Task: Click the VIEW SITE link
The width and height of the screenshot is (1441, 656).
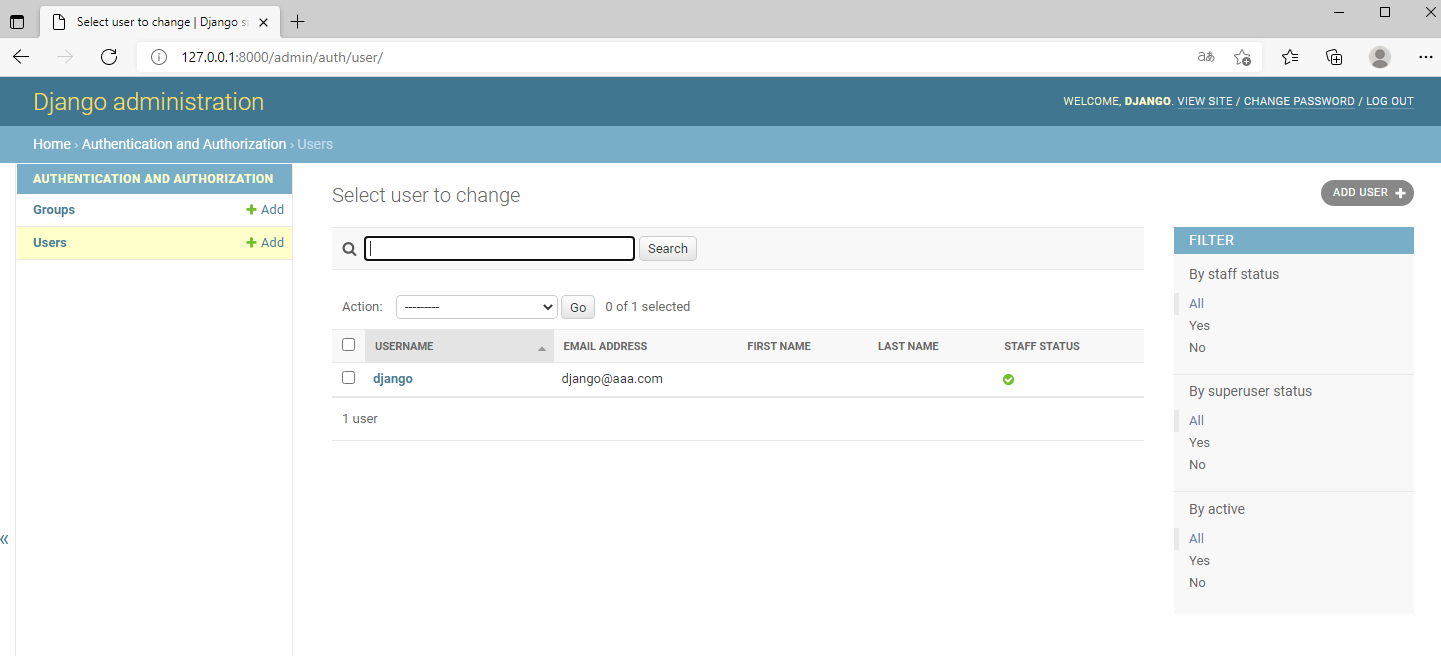Action: pyautogui.click(x=1205, y=102)
